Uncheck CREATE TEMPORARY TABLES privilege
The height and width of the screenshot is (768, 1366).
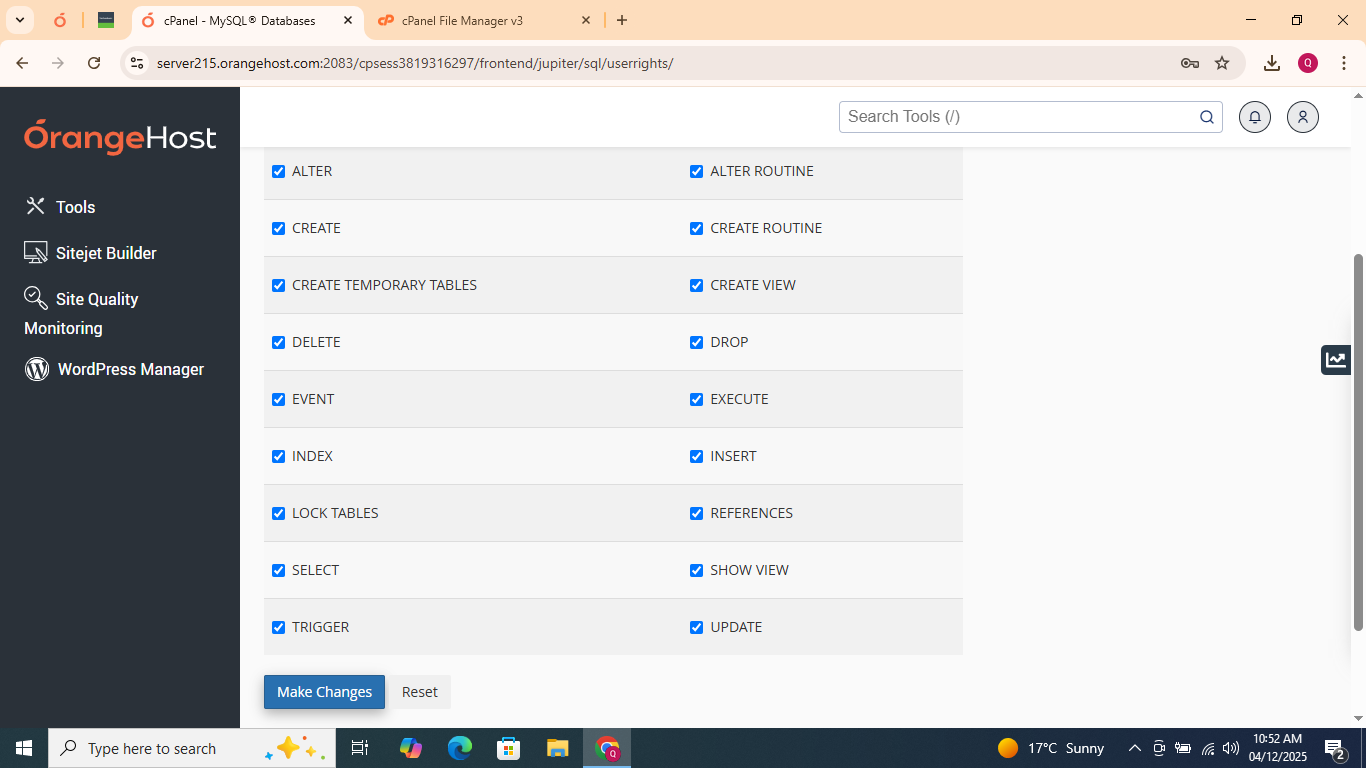(x=278, y=285)
